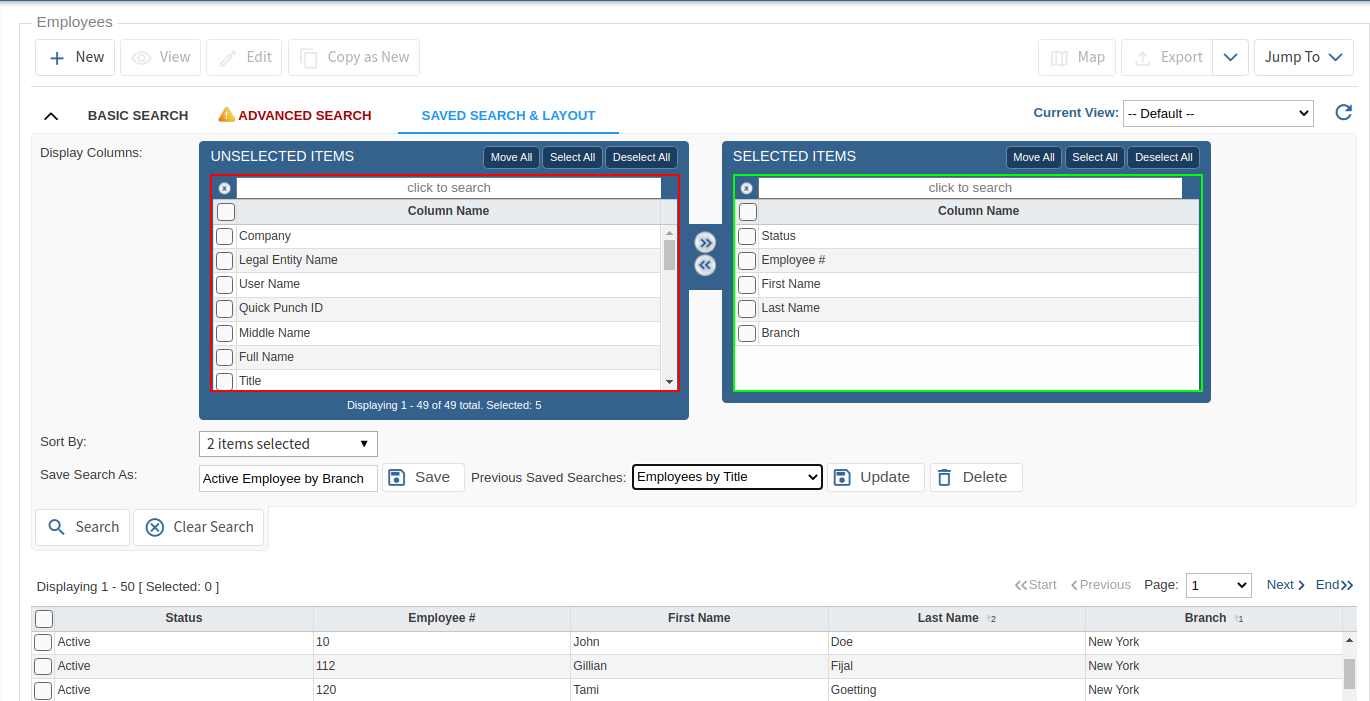The image size is (1370, 701).
Task: Check the Company column checkbox
Action: [225, 236]
